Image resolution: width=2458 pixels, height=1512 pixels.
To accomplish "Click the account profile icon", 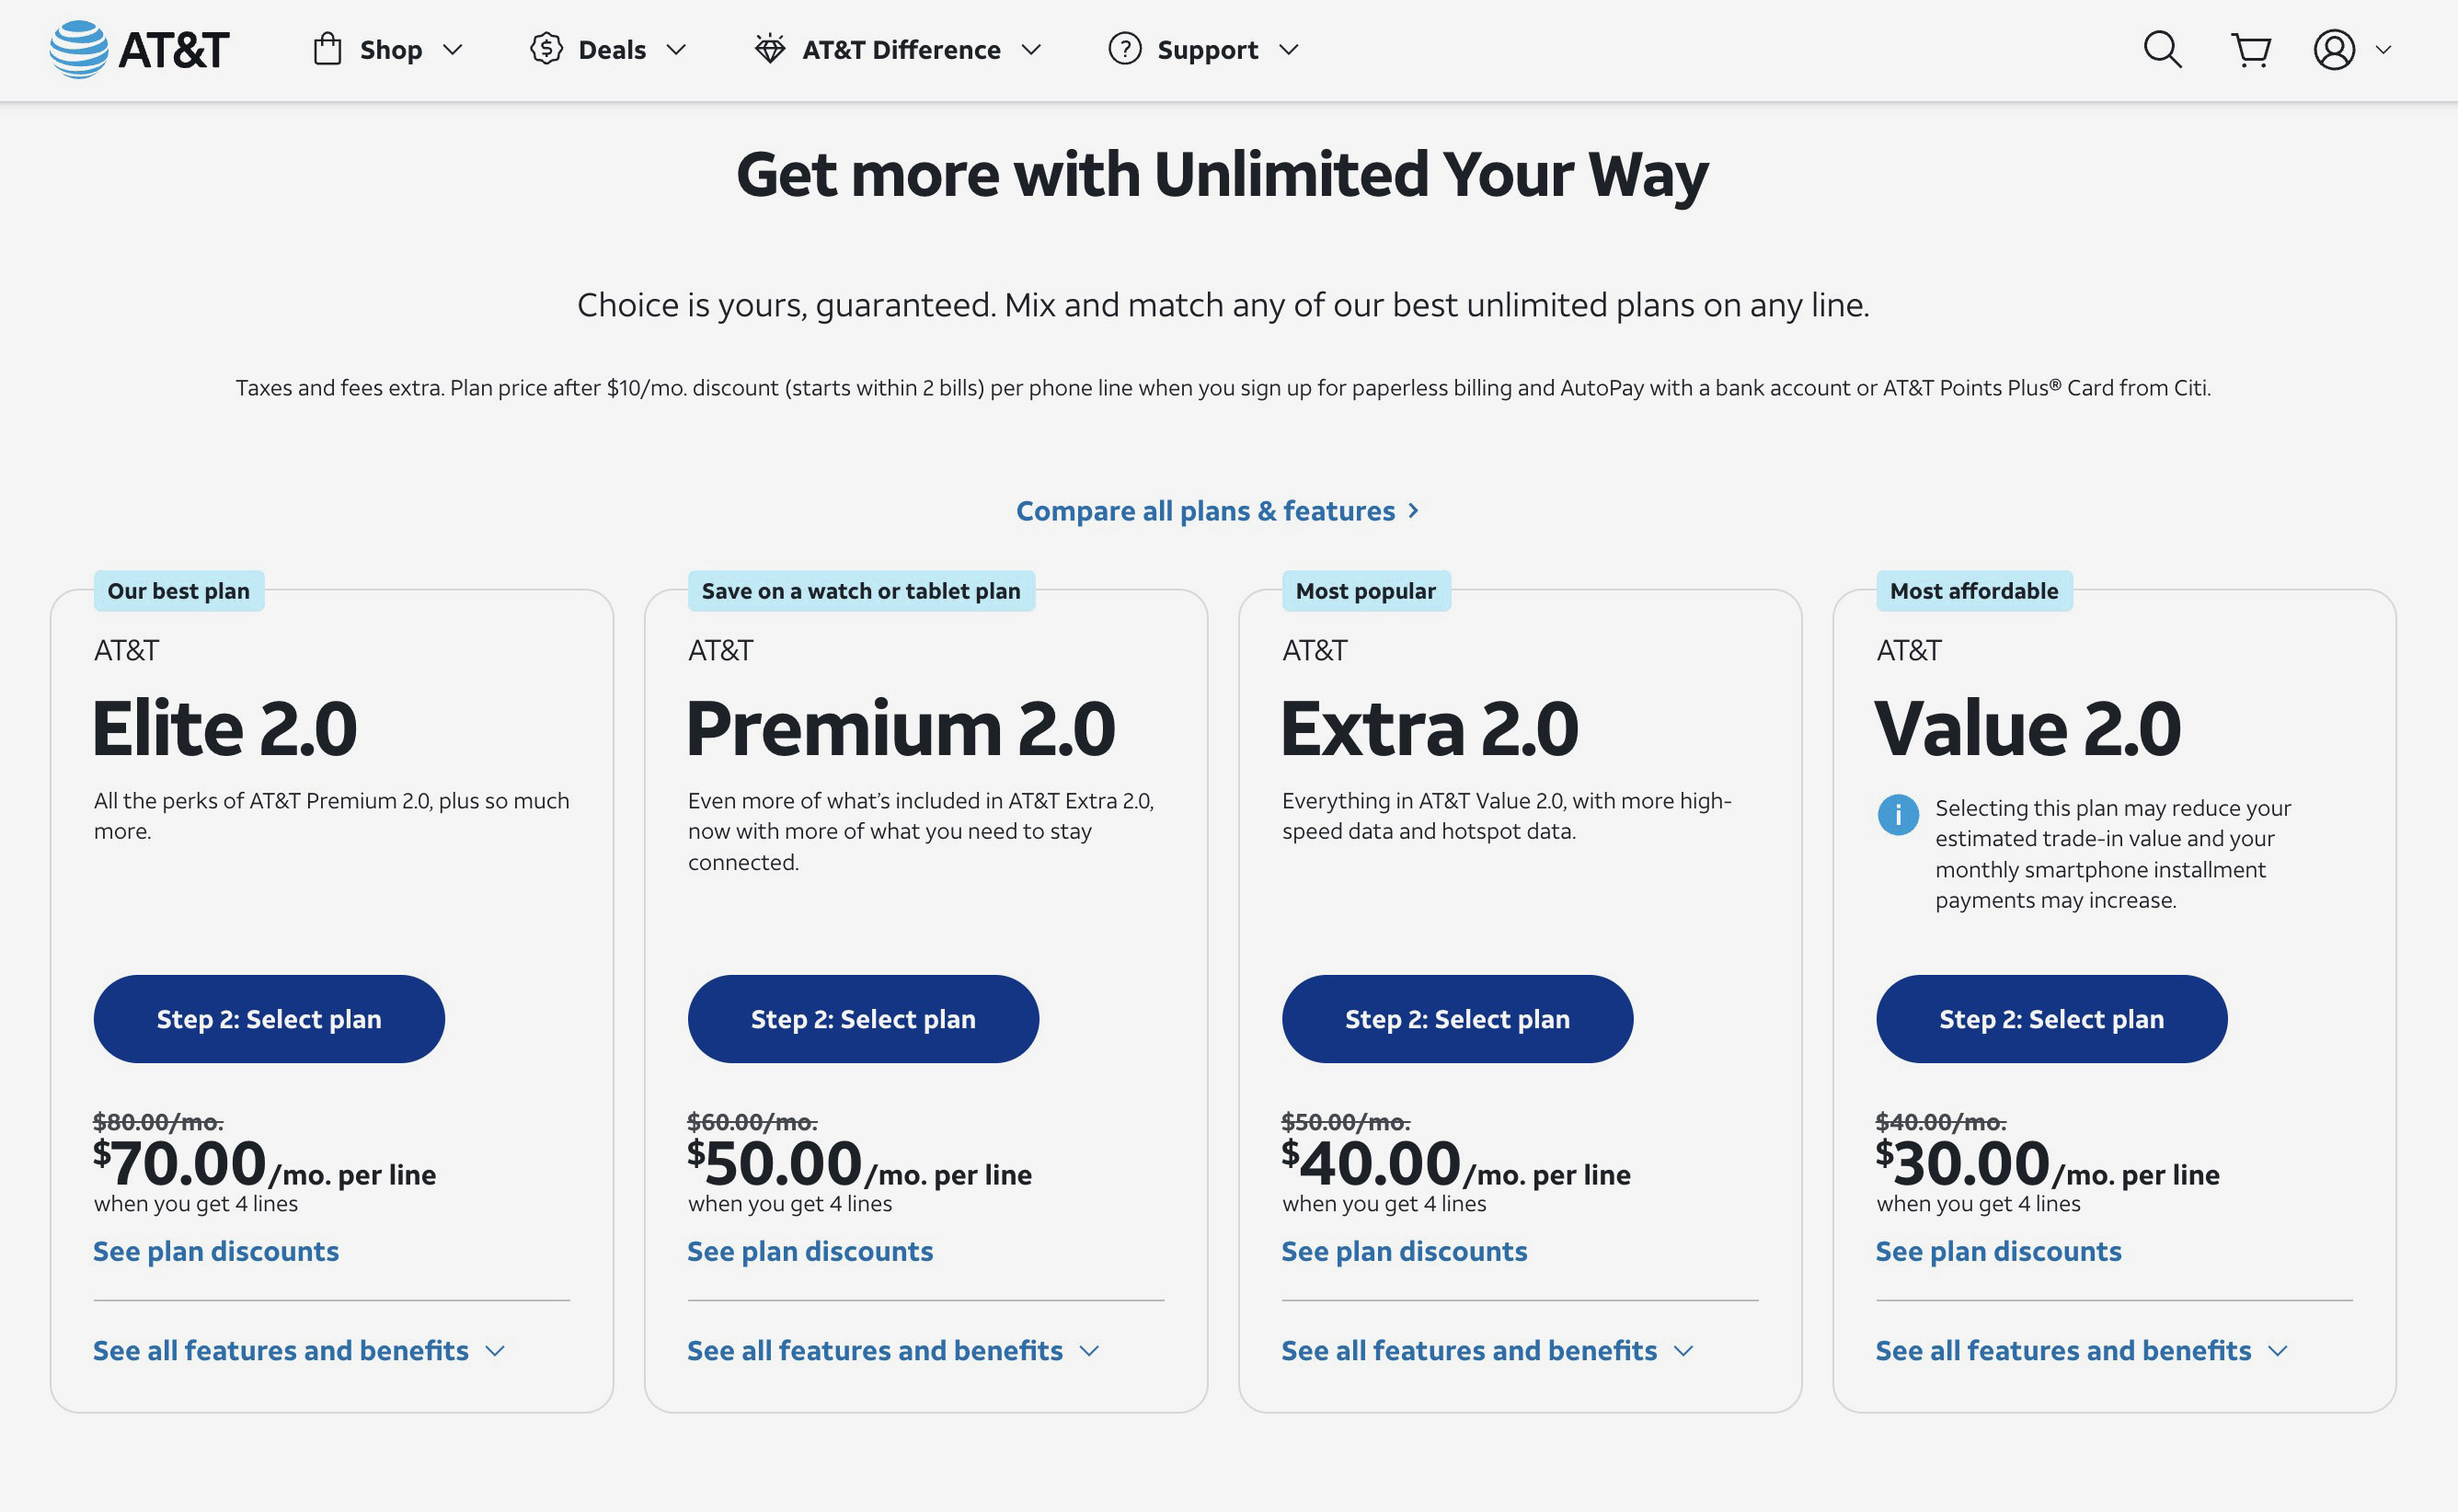I will pyautogui.click(x=2334, y=49).
